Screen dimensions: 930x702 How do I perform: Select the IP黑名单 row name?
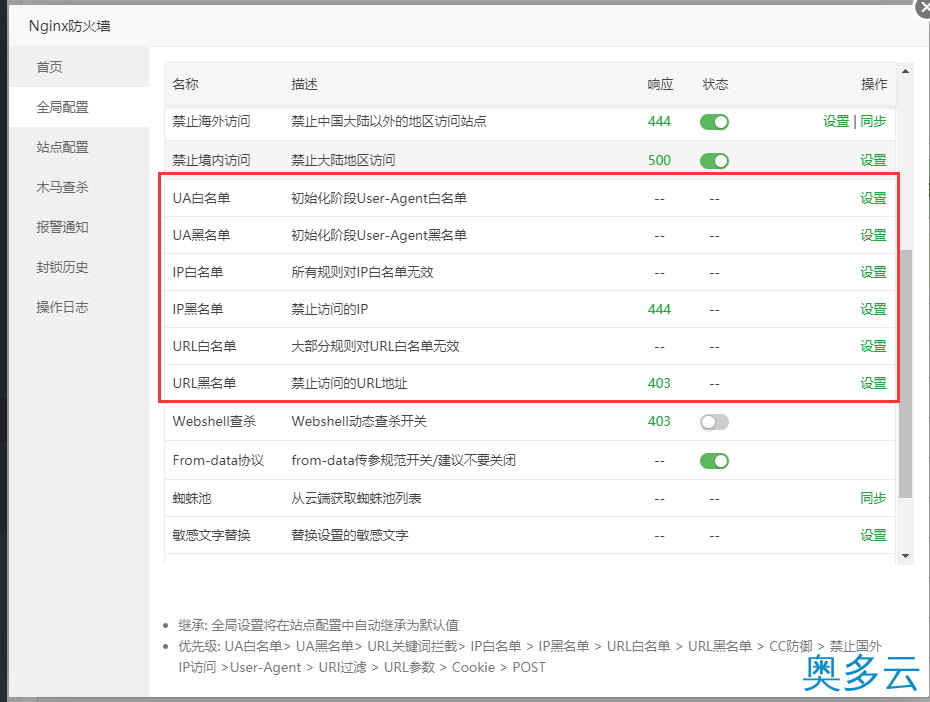click(x=198, y=309)
